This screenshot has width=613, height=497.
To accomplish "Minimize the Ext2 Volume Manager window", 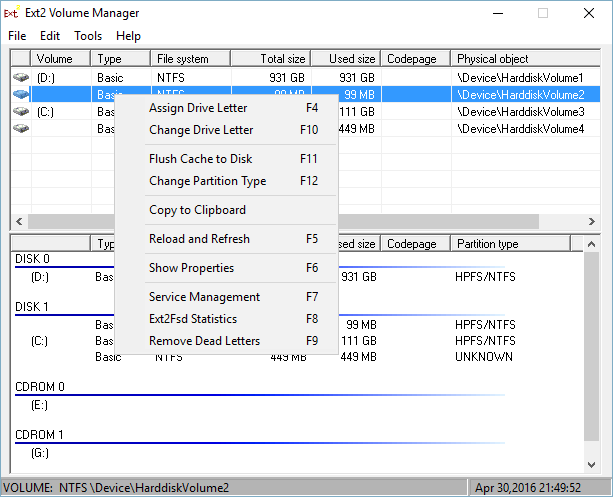I will pyautogui.click(x=498, y=13).
